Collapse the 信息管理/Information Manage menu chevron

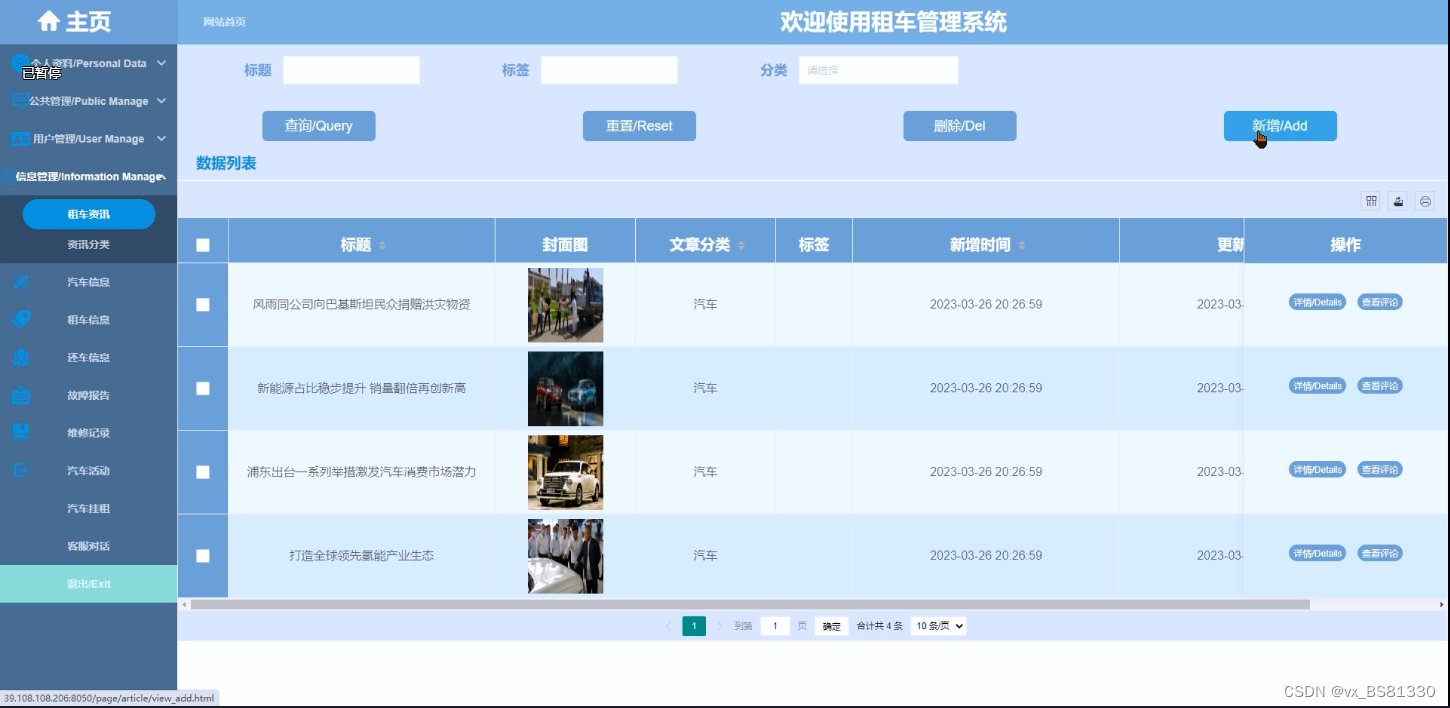pyautogui.click(x=162, y=177)
